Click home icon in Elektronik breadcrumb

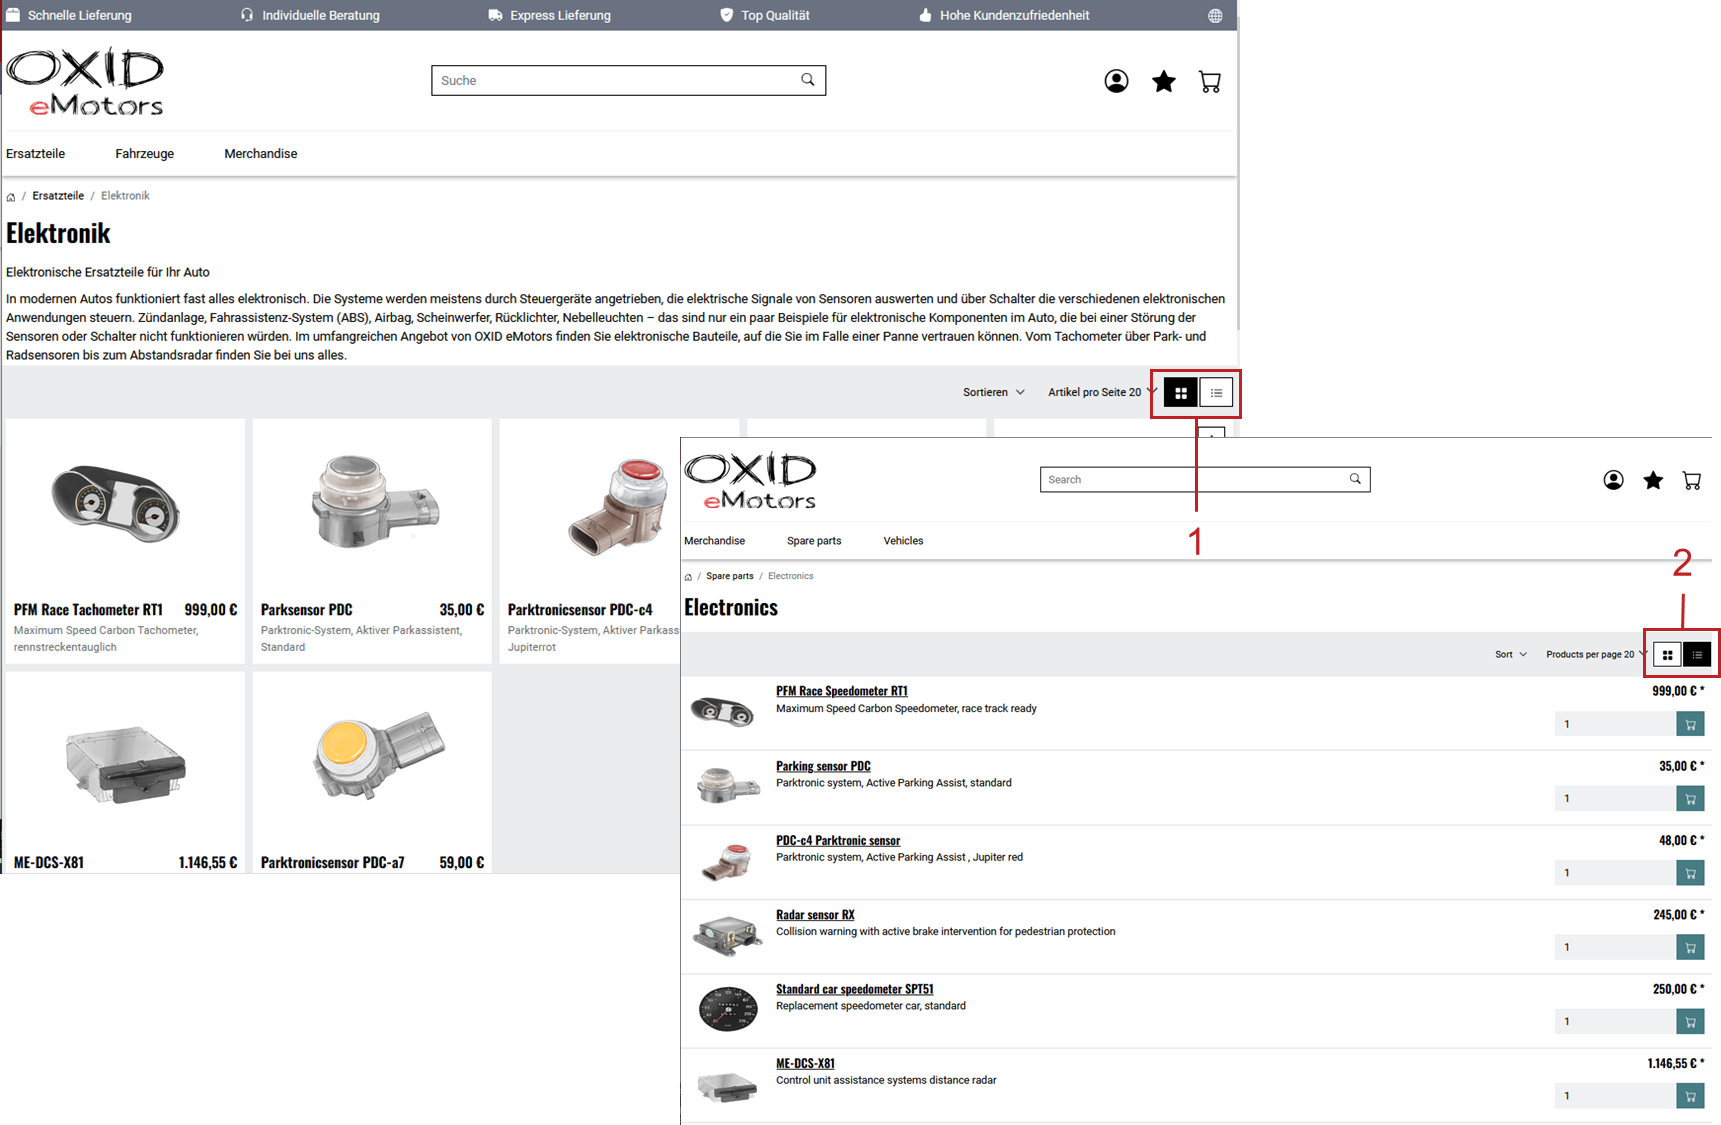coord(11,197)
